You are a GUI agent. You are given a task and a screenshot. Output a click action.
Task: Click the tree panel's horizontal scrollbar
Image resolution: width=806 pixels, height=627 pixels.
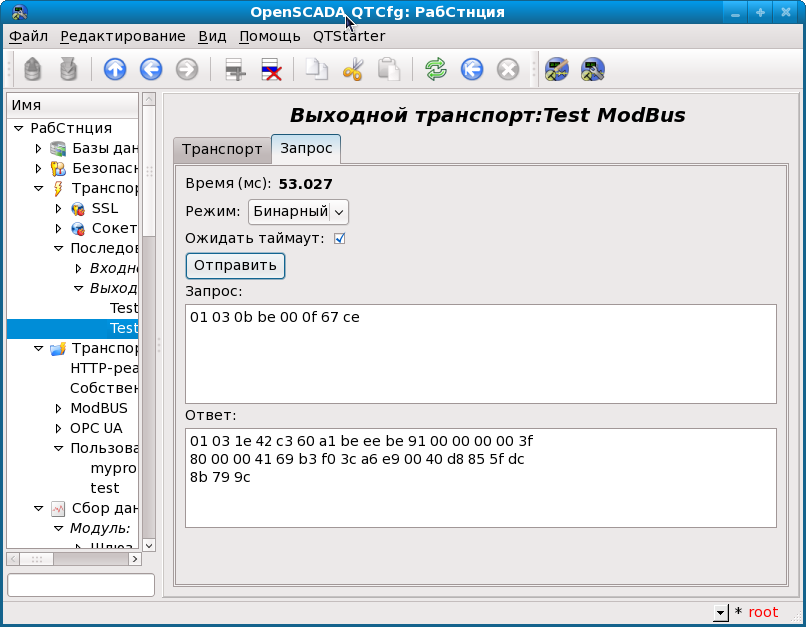point(75,559)
